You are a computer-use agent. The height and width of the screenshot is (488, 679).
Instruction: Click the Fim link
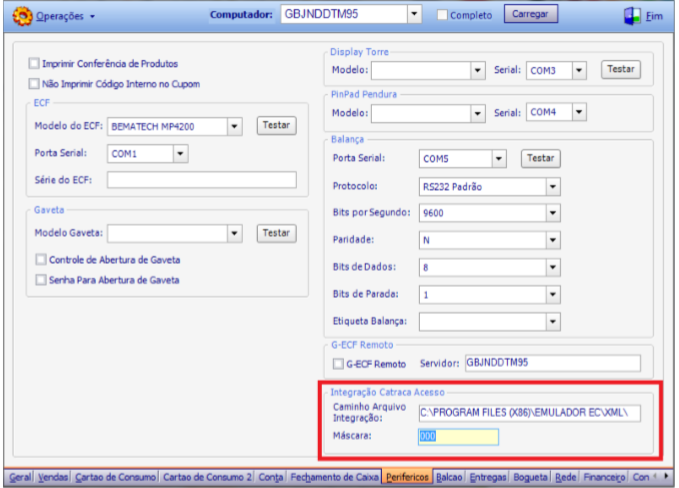point(654,16)
